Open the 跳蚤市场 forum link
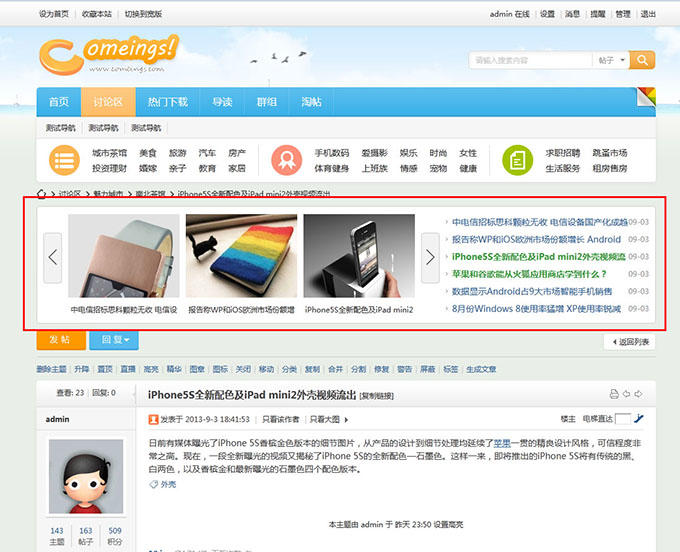 pyautogui.click(x=610, y=153)
